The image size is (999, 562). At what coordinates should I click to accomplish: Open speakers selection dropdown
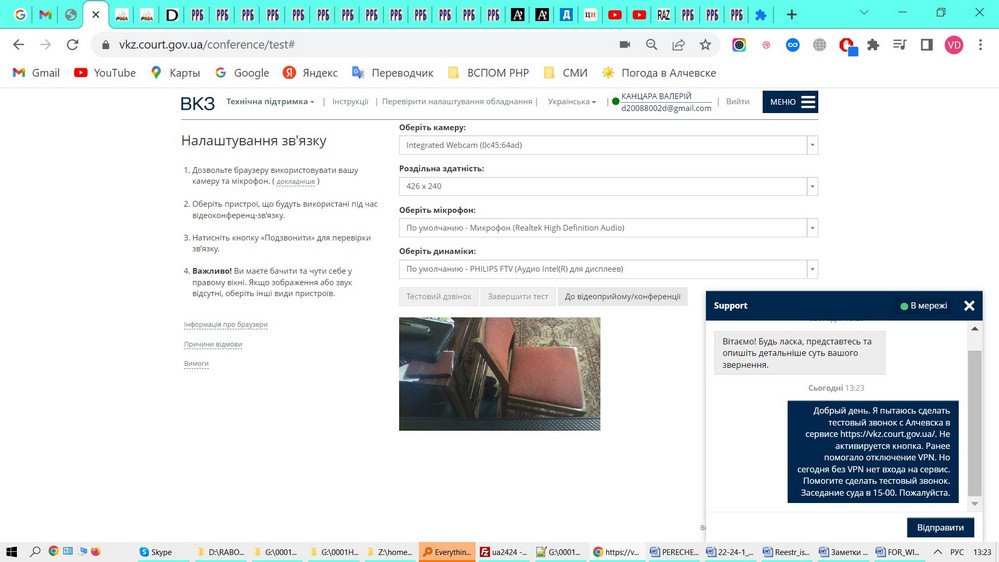[608, 269]
